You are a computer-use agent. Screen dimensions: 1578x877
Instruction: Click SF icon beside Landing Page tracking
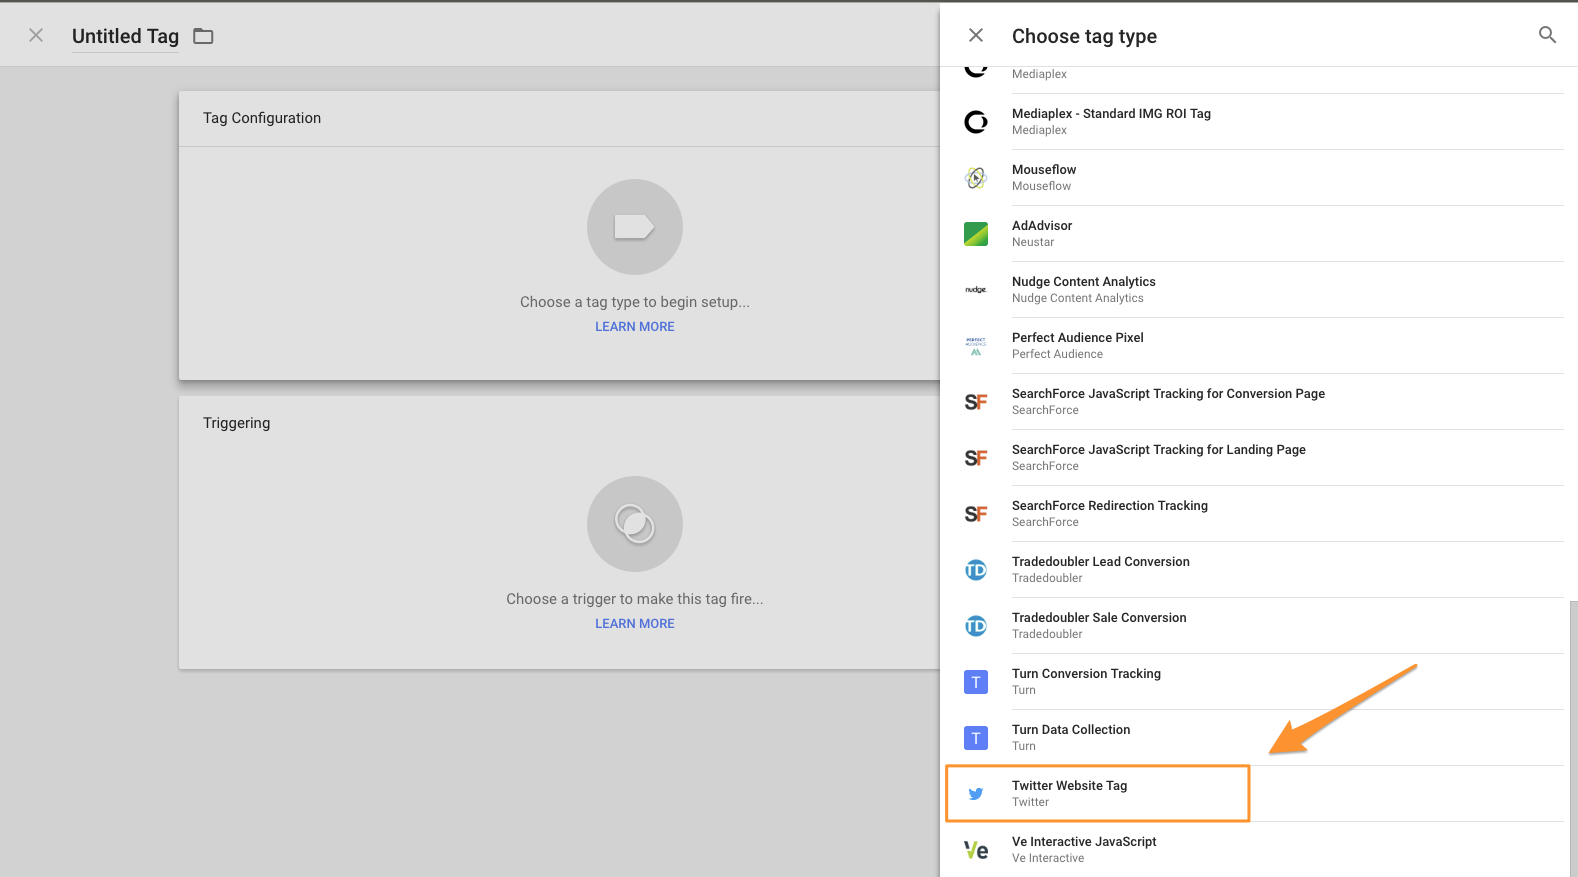coord(976,458)
